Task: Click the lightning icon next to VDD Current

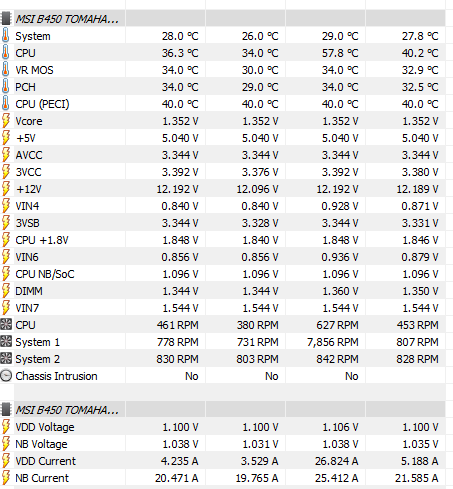Action: click(x=6, y=461)
